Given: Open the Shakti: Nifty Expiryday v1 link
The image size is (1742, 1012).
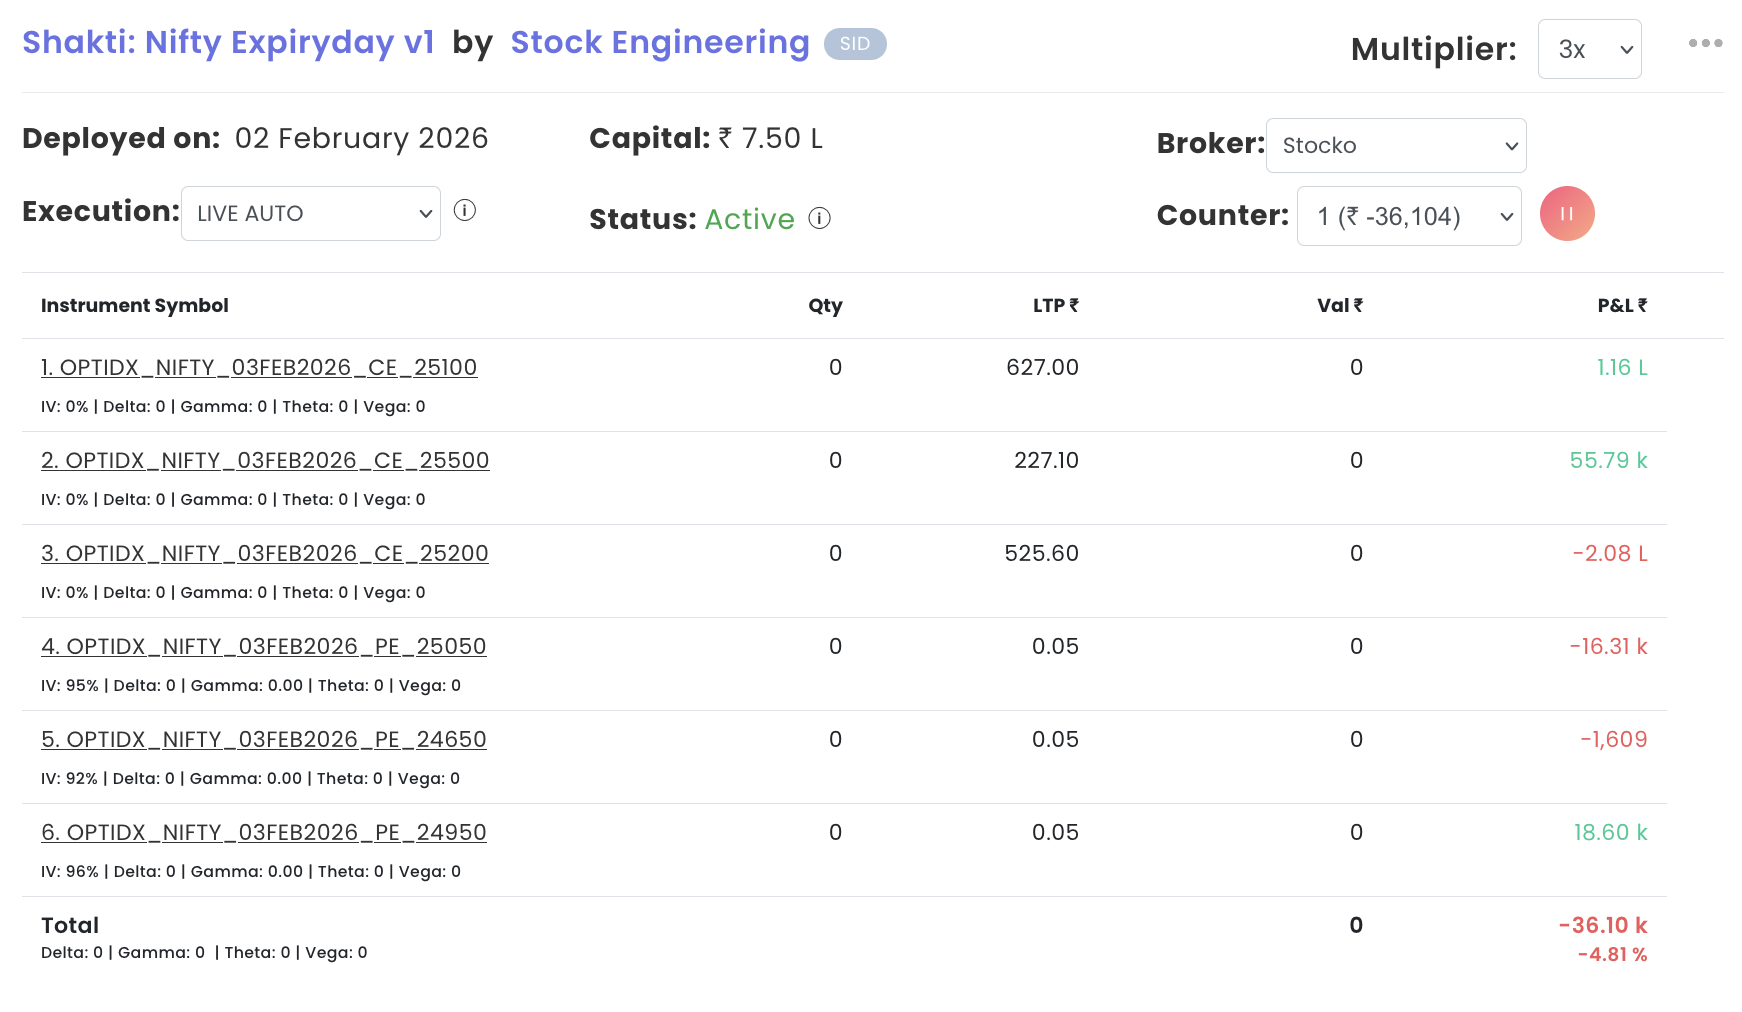Looking at the screenshot, I should [x=228, y=43].
